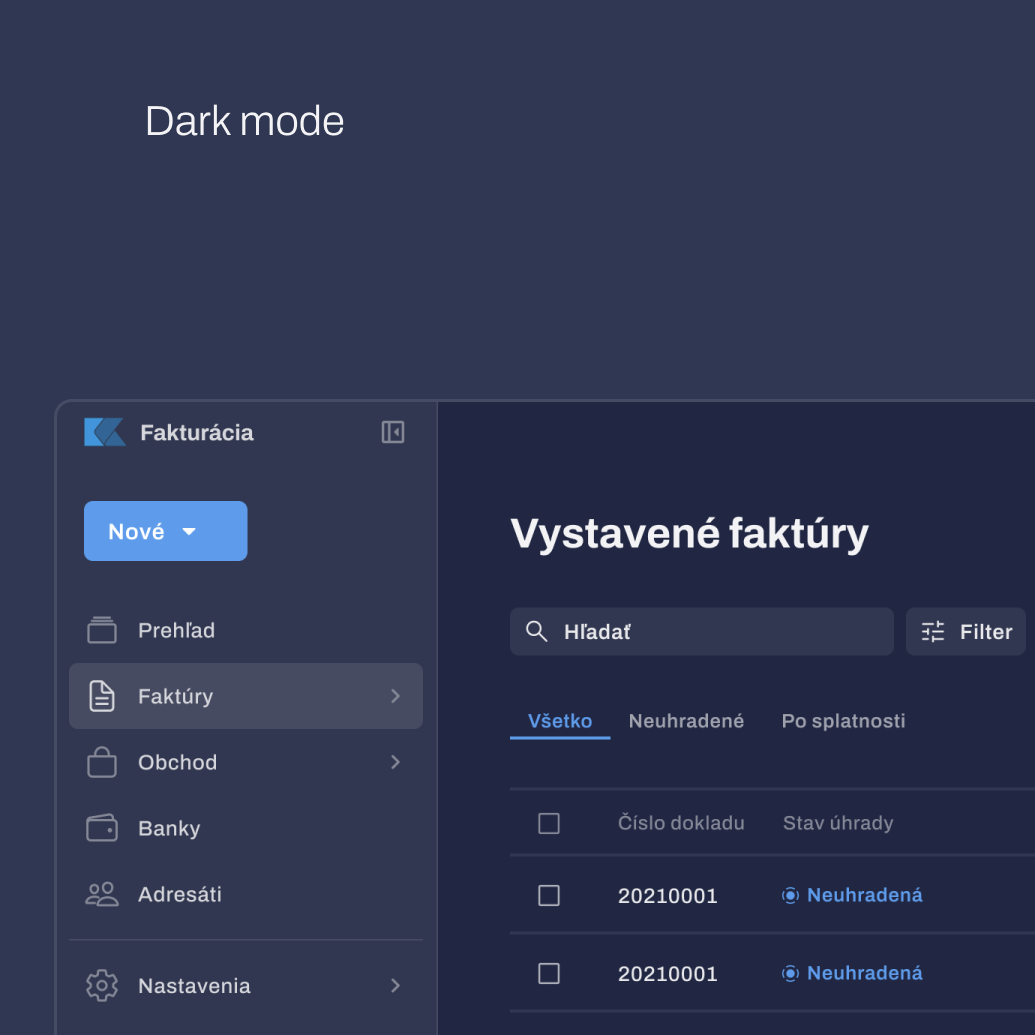Click the Fakturácia logo icon
Screen dimensions: 1035x1035
click(x=104, y=432)
